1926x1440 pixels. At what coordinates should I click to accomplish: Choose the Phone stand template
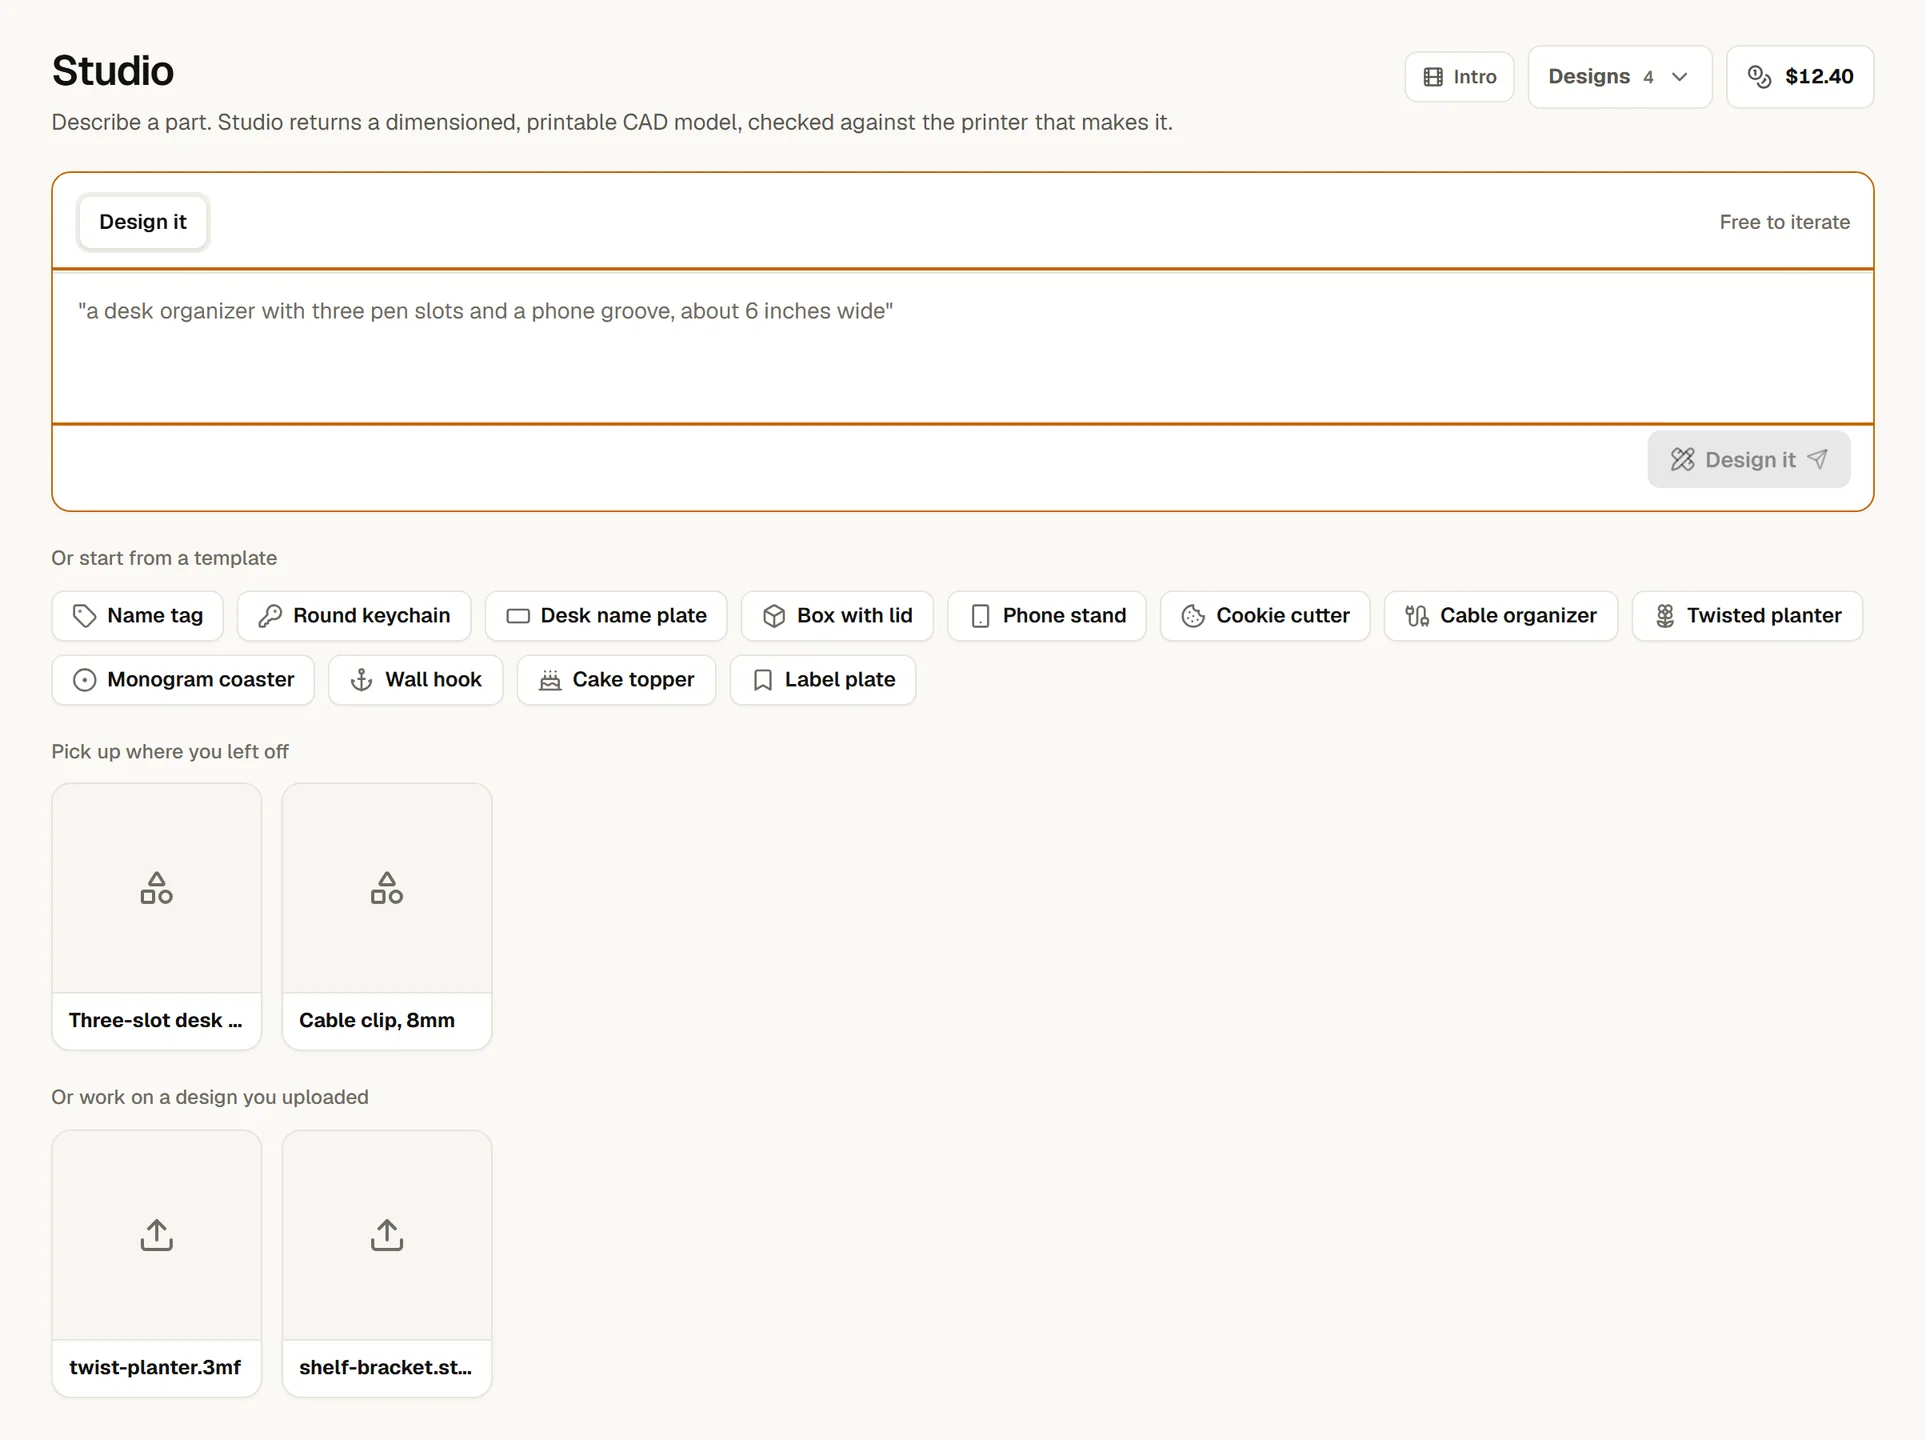click(1047, 616)
